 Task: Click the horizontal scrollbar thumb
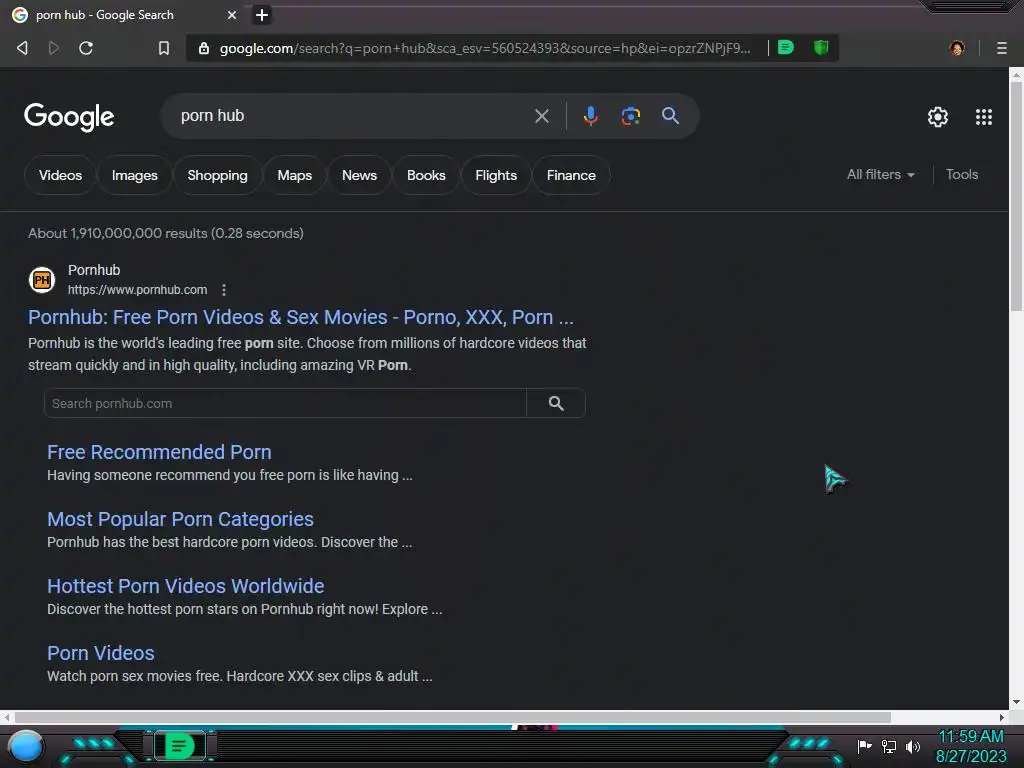(453, 717)
